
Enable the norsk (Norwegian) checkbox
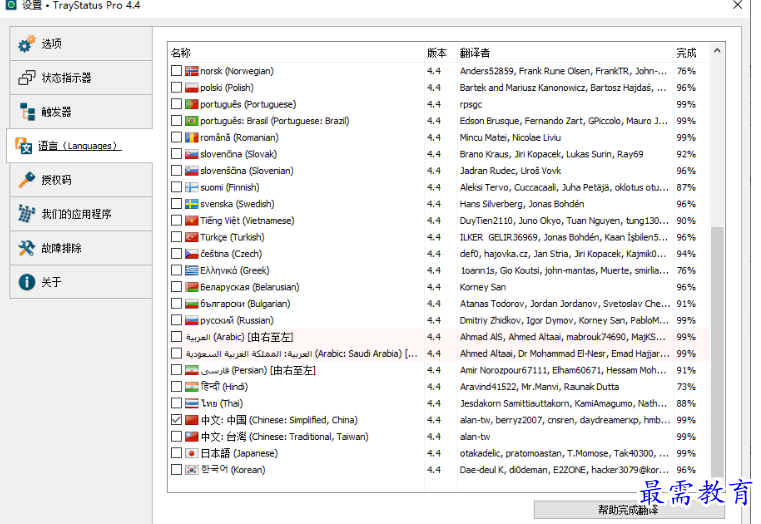(x=176, y=71)
